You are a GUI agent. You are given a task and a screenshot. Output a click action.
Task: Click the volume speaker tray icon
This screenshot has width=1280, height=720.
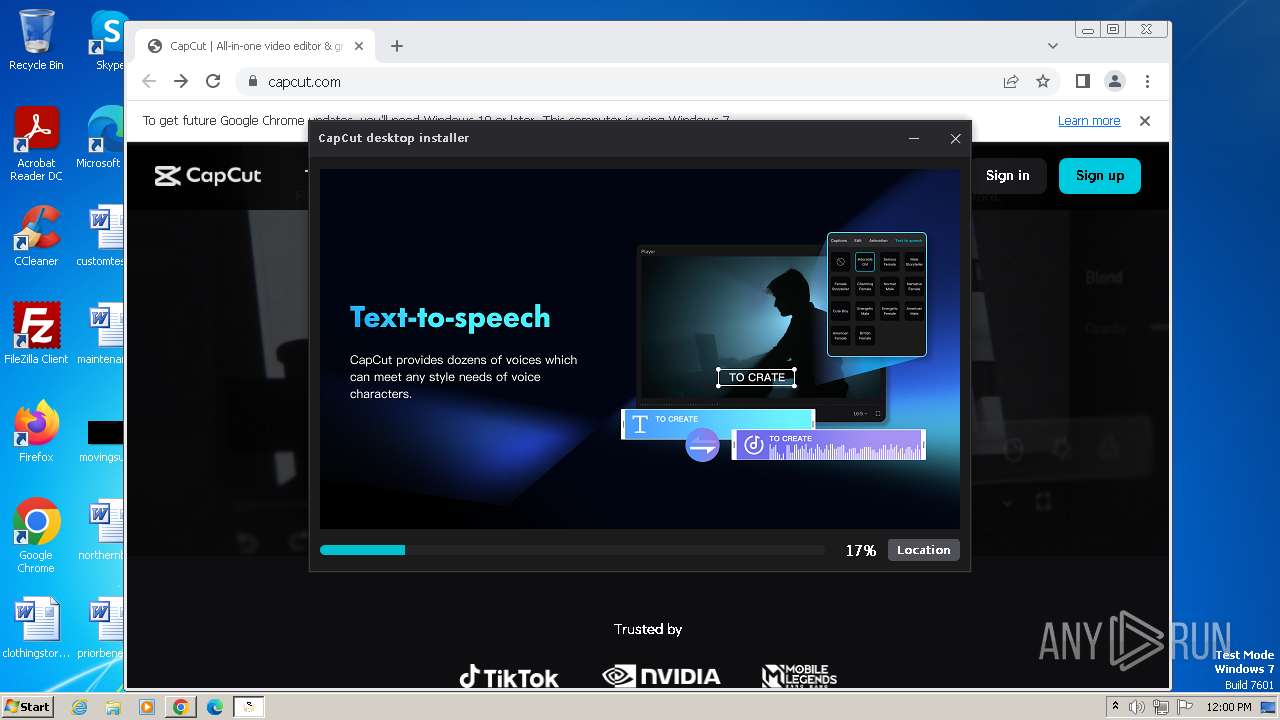[1137, 707]
